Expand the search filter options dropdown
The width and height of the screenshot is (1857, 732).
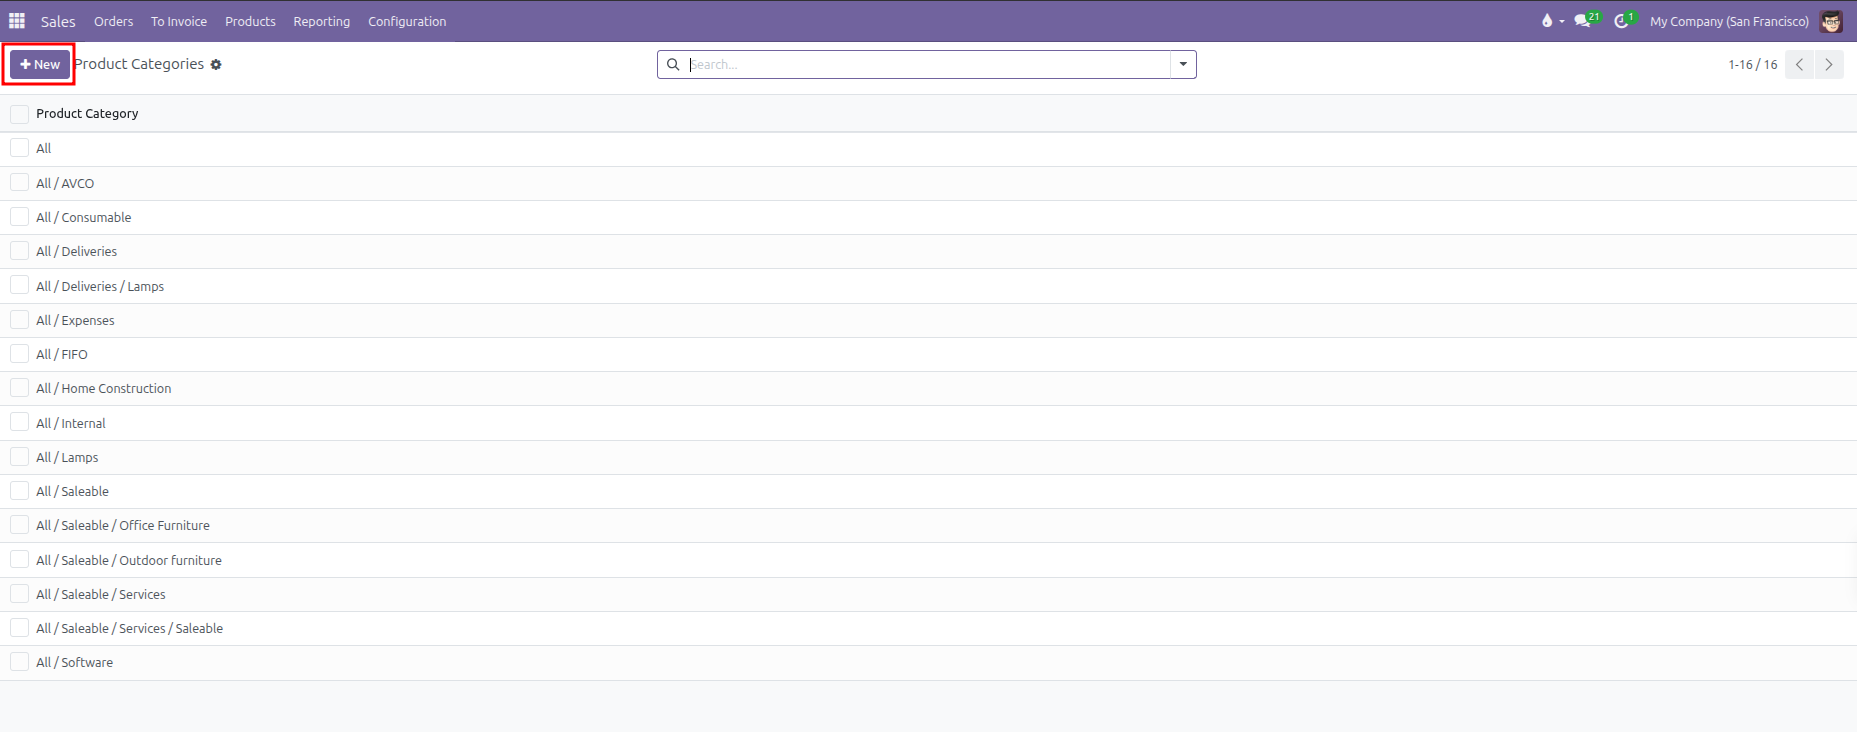pyautogui.click(x=1183, y=65)
